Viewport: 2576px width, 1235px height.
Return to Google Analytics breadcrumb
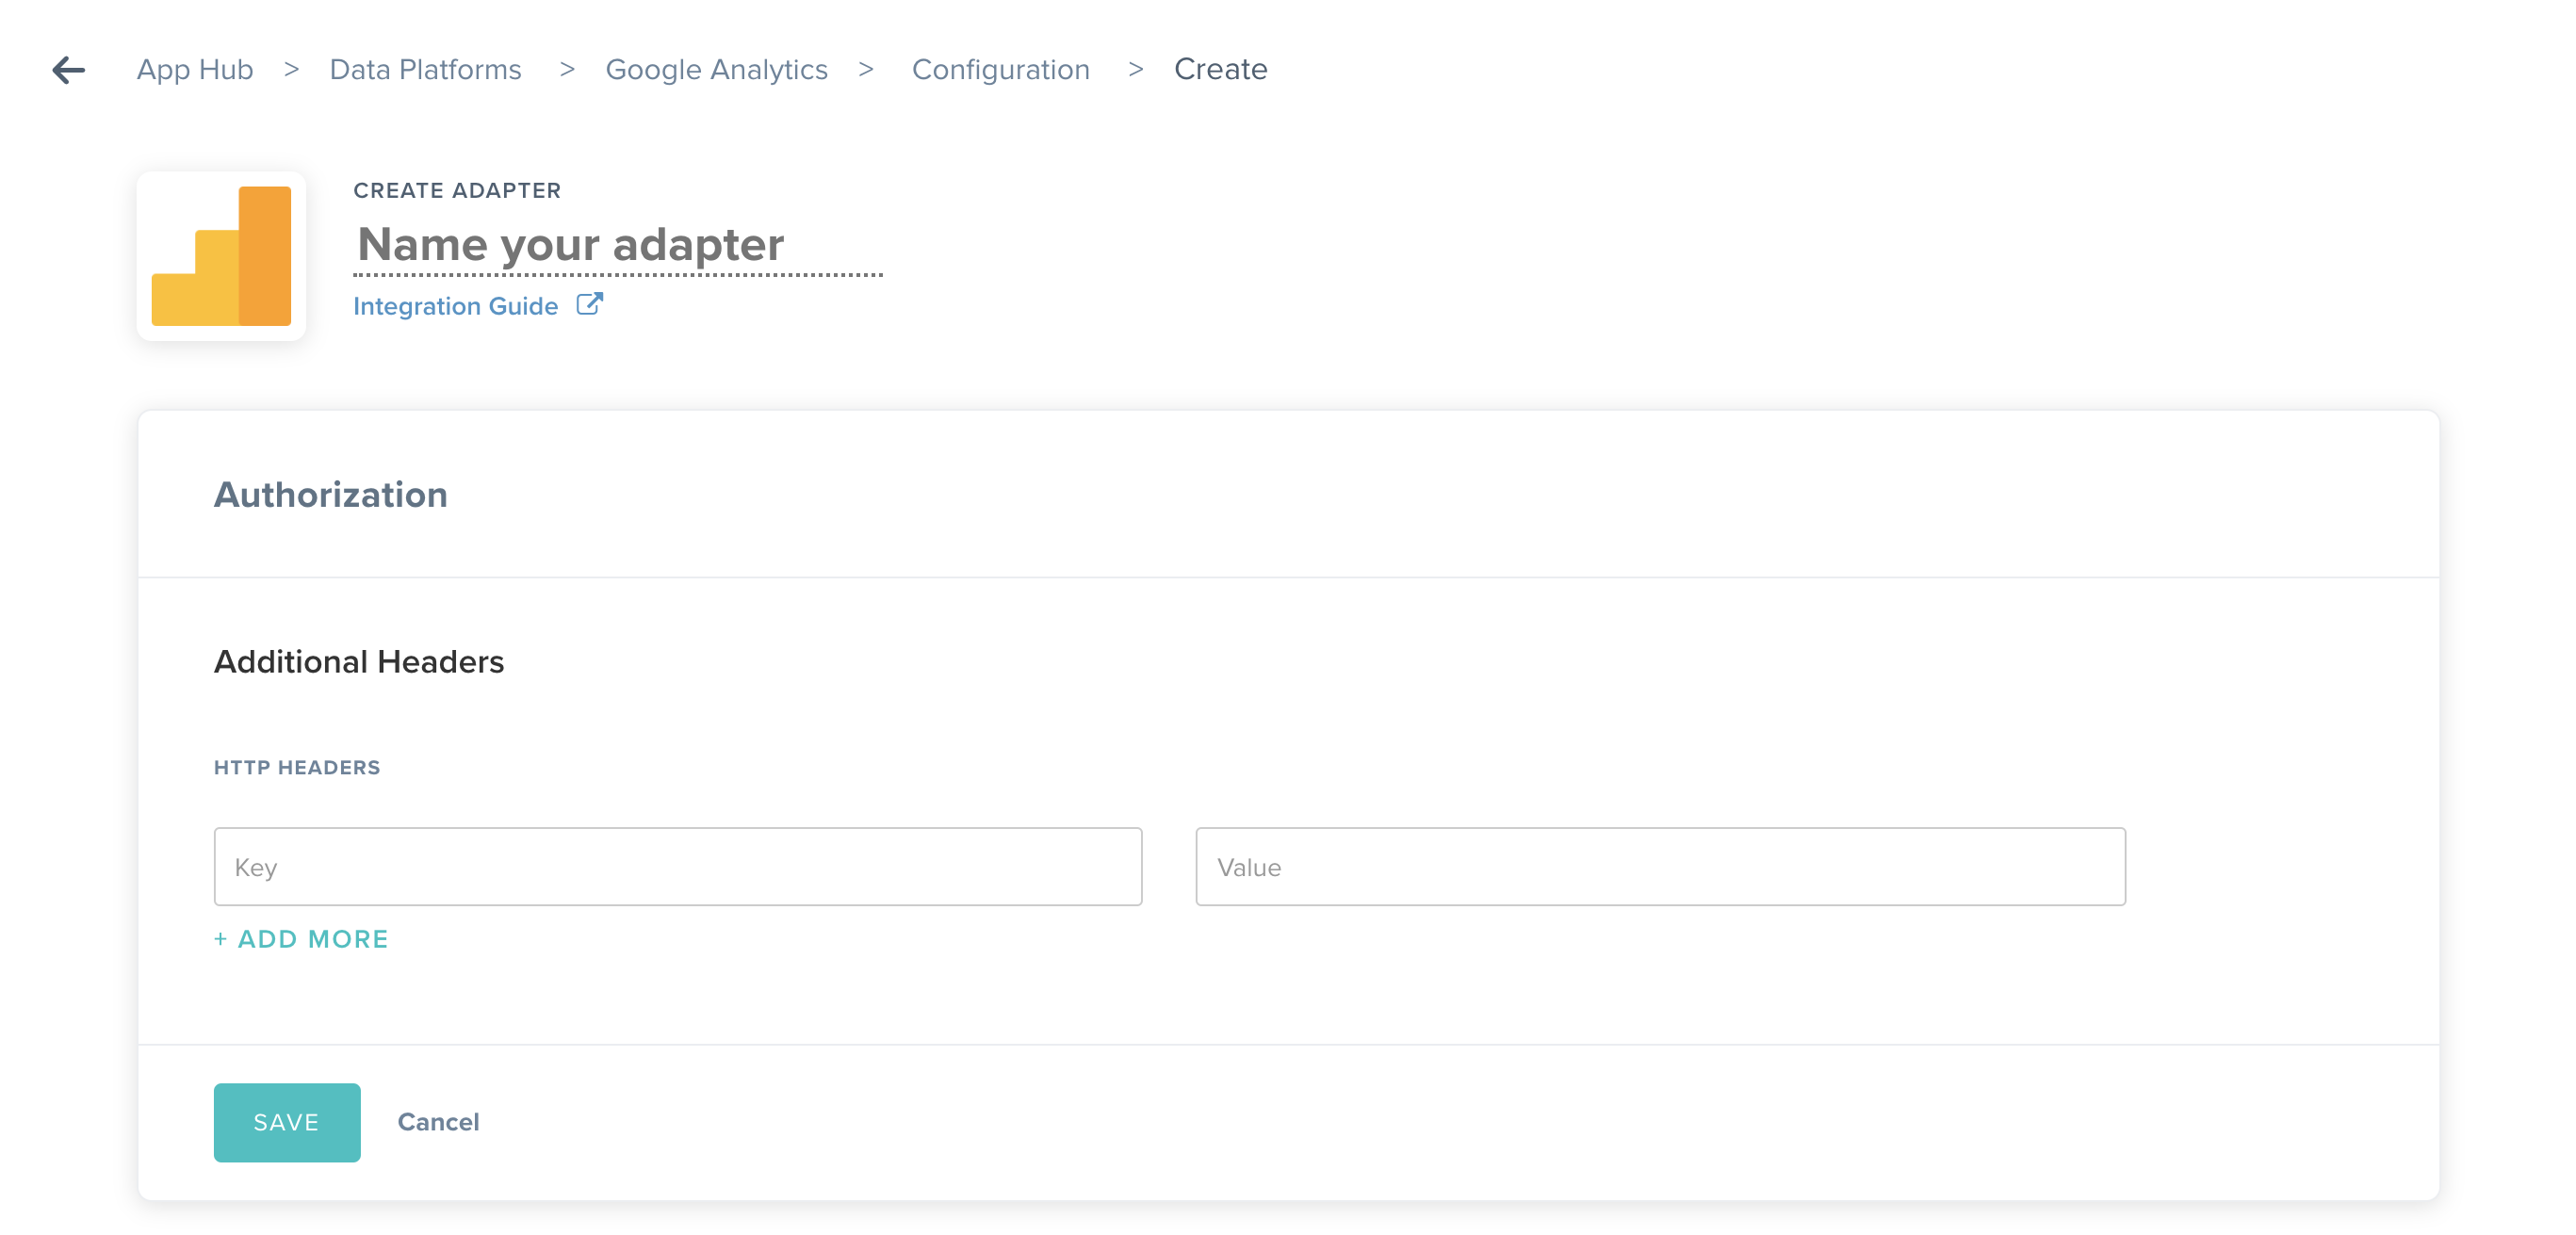coord(717,69)
